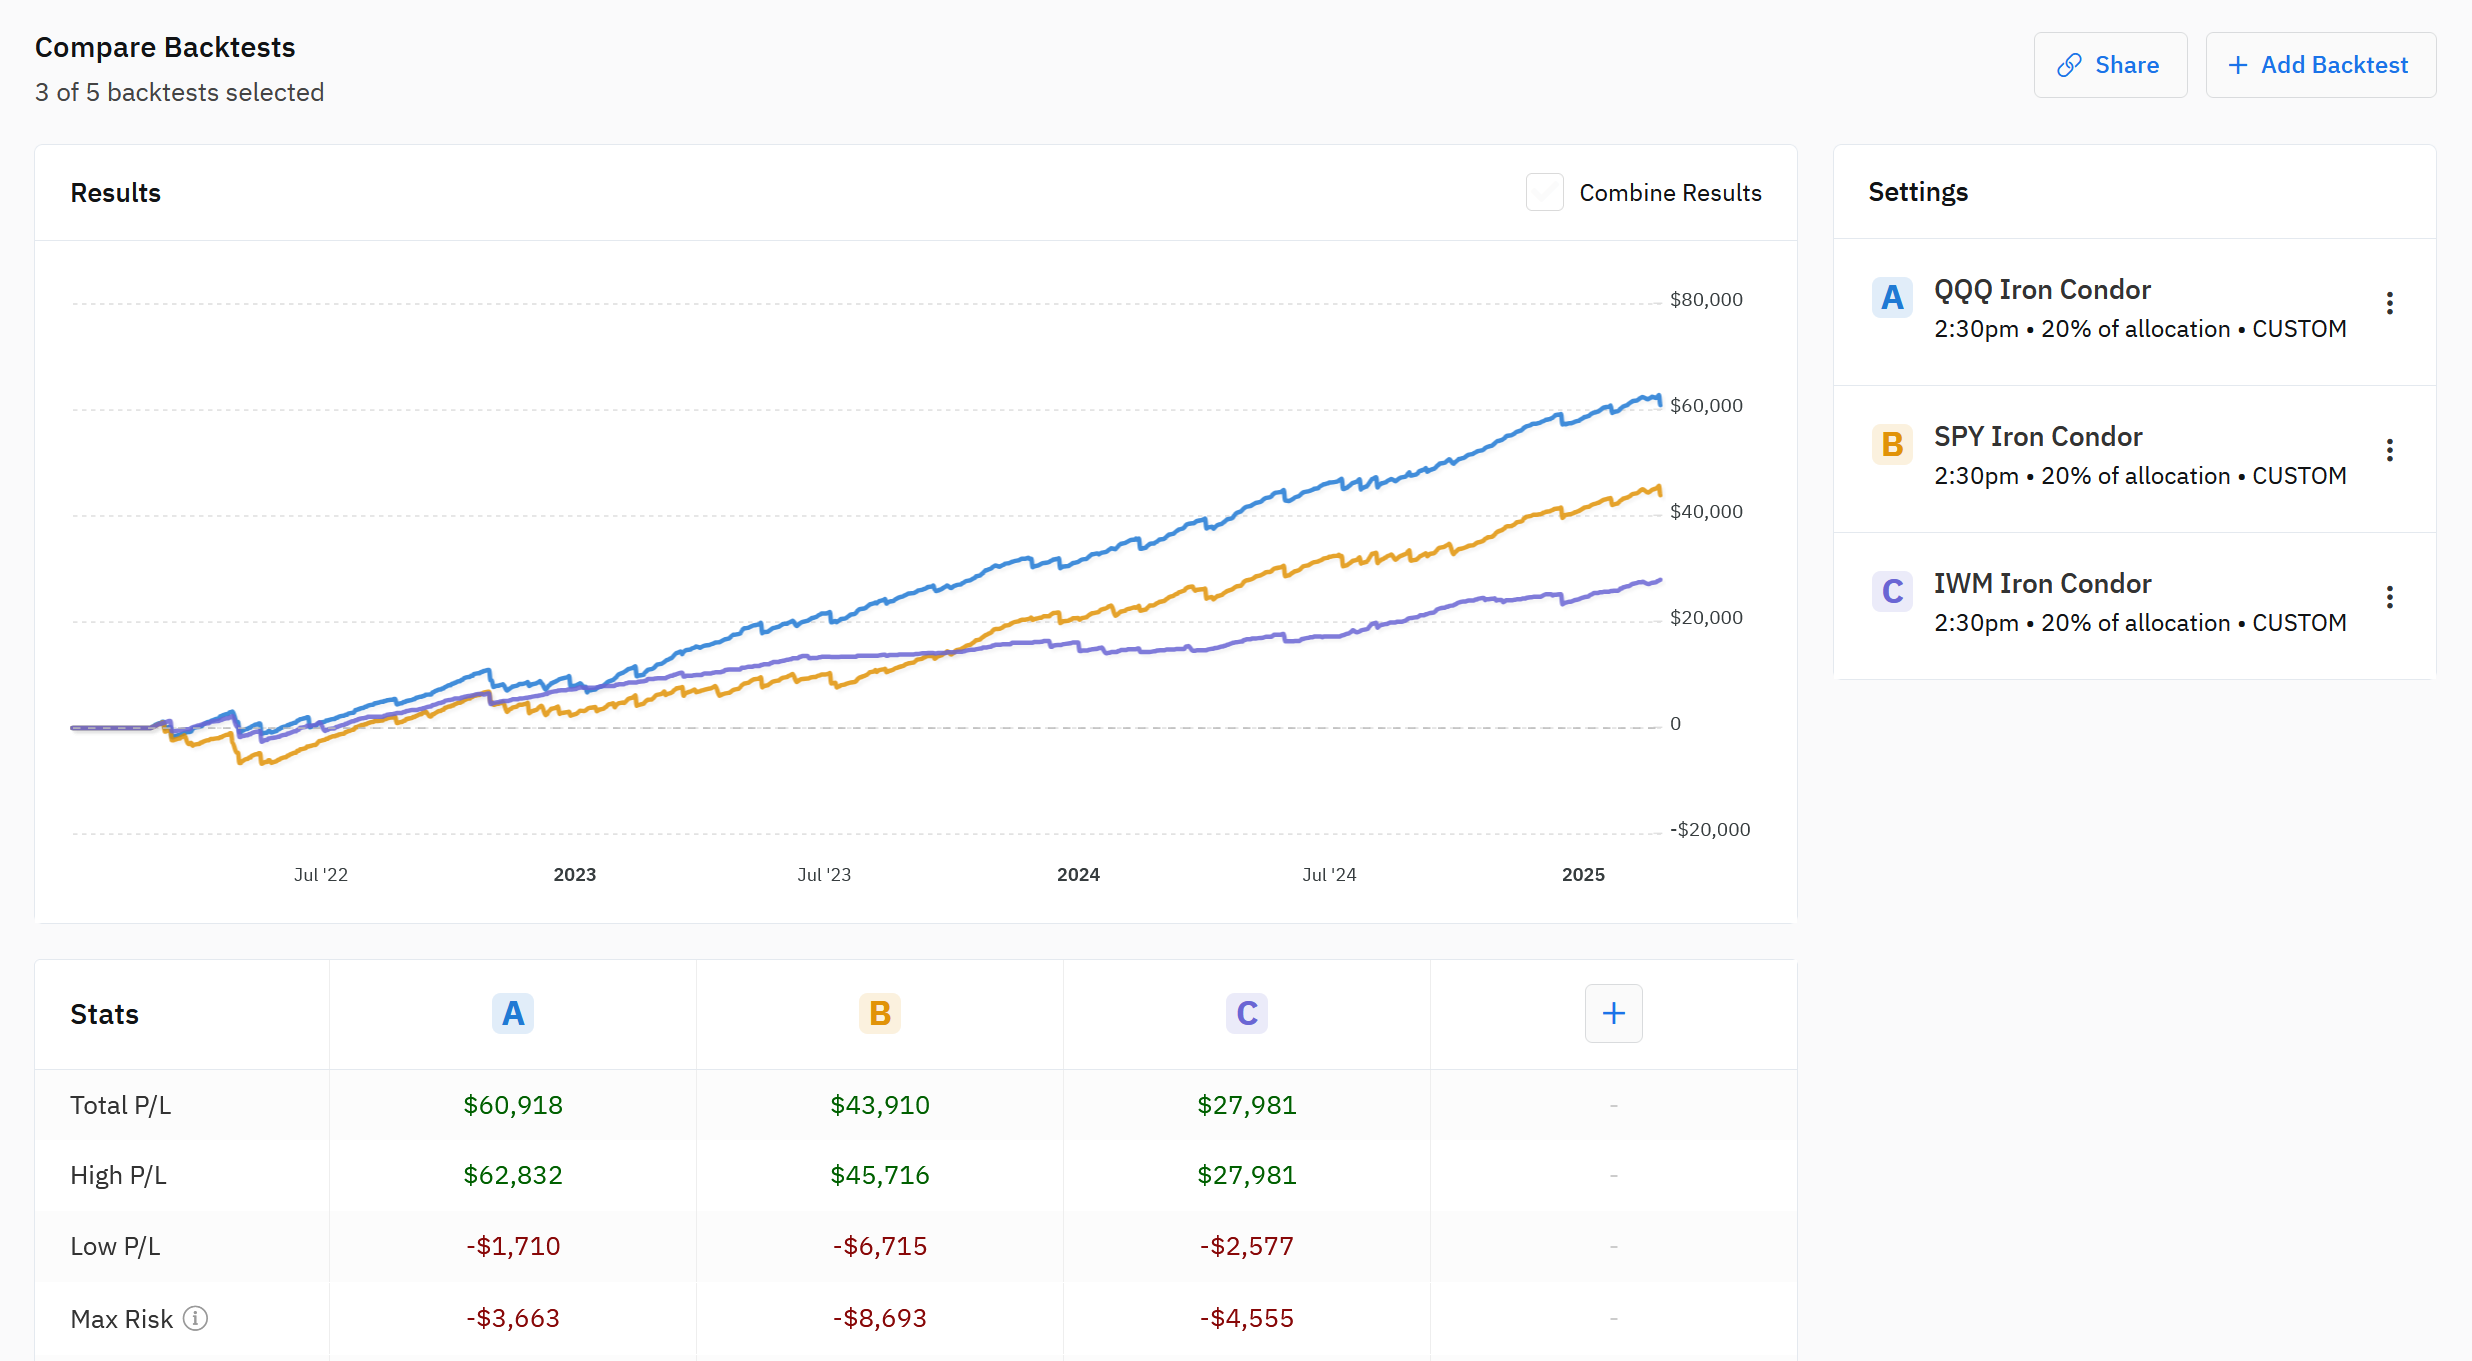Click the Share button
Image resolution: width=2472 pixels, height=1361 pixels.
2110,64
